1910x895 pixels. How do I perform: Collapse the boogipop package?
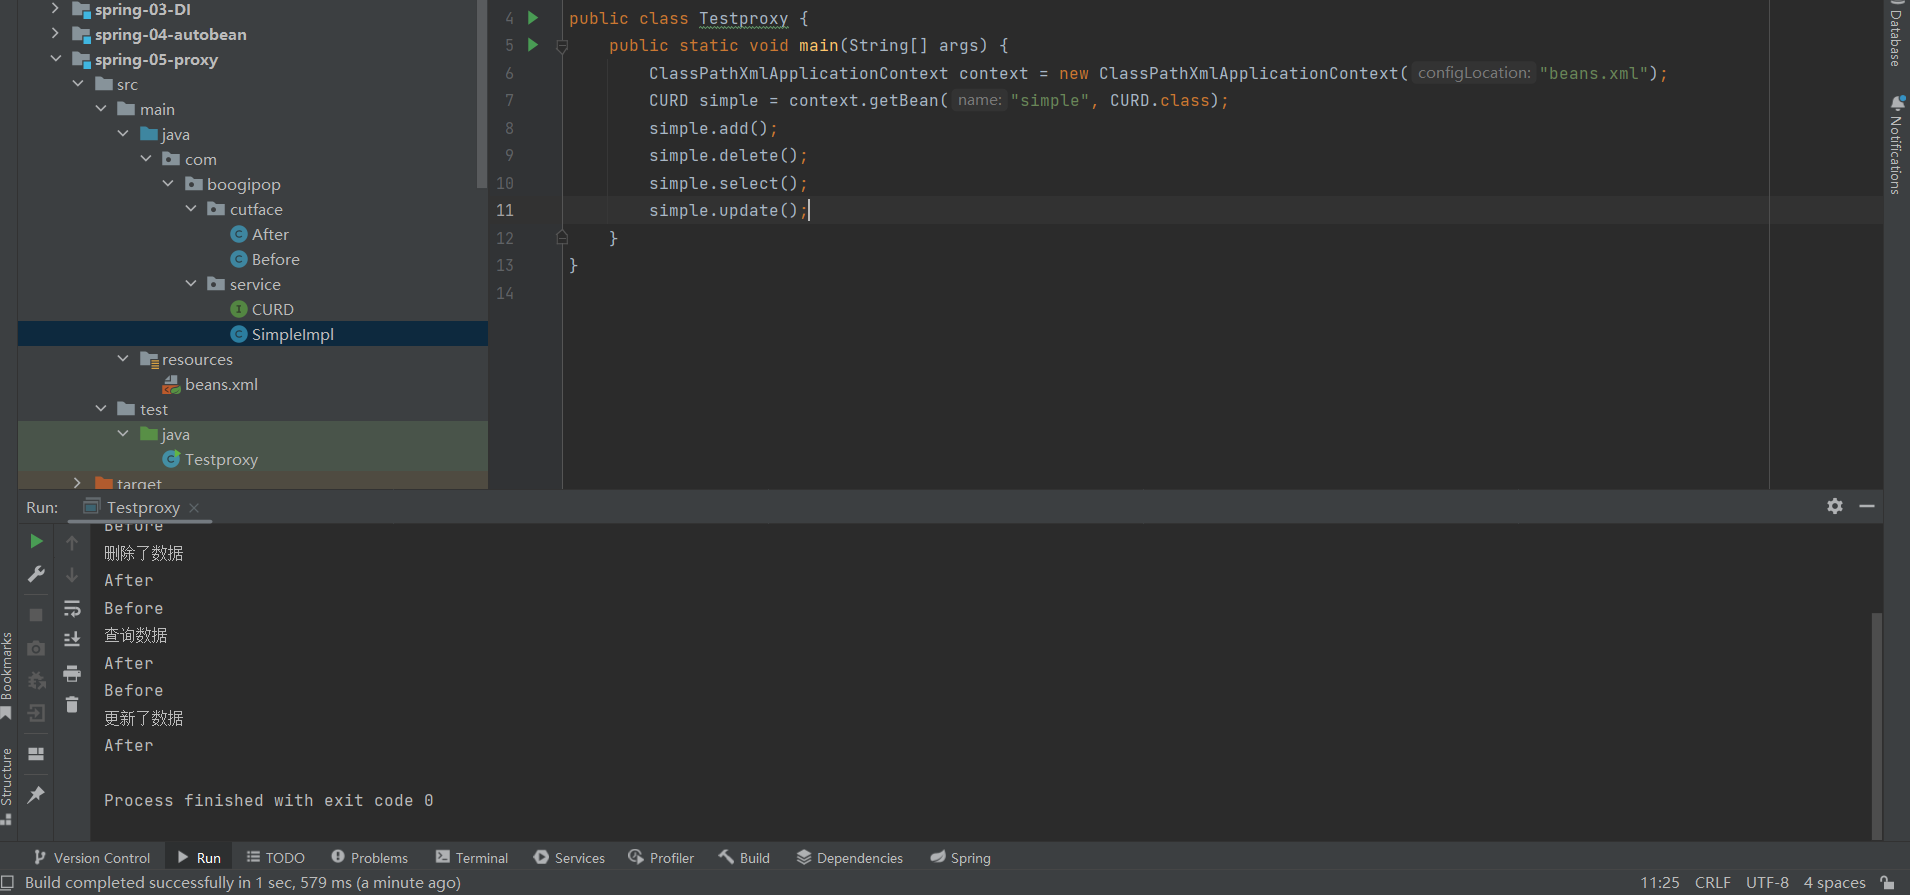(168, 184)
